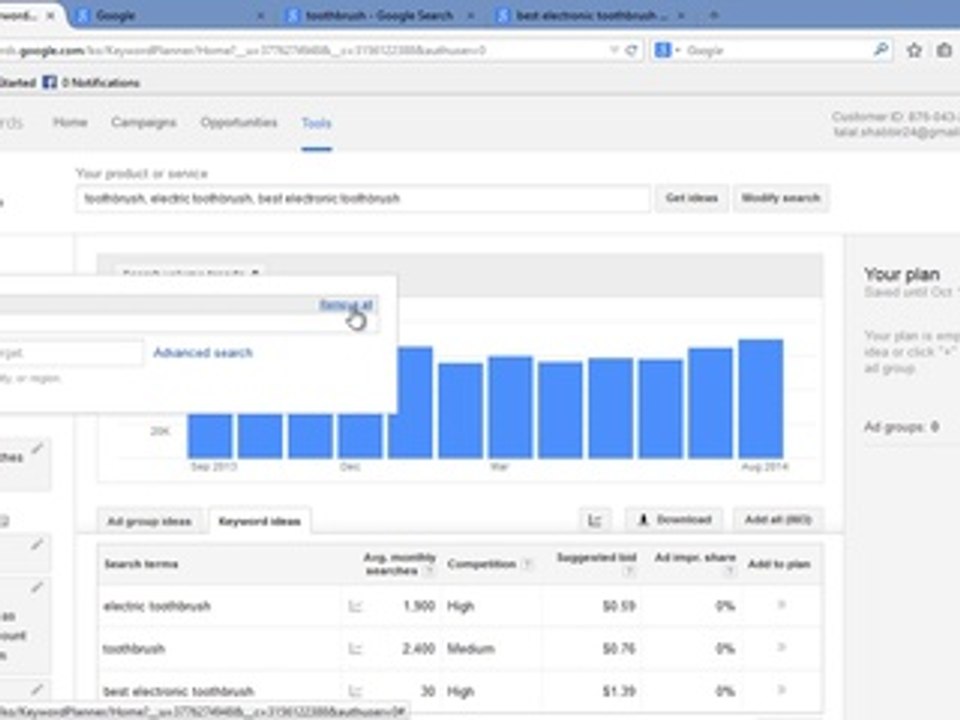Open the Home navigation item

[70, 122]
